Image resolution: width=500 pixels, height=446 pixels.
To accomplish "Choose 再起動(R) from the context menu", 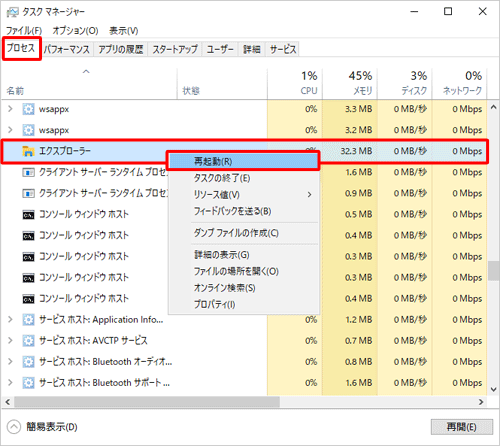I will (x=243, y=161).
